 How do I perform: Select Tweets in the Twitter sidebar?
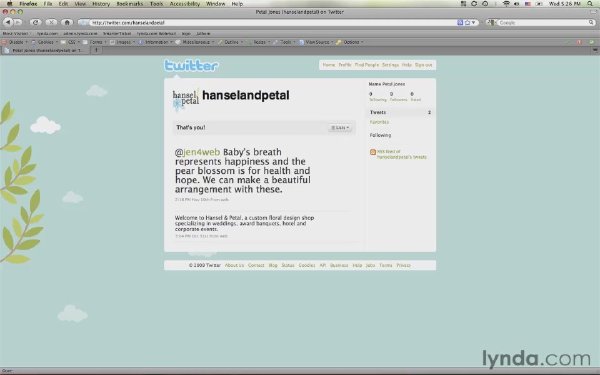(x=401, y=112)
